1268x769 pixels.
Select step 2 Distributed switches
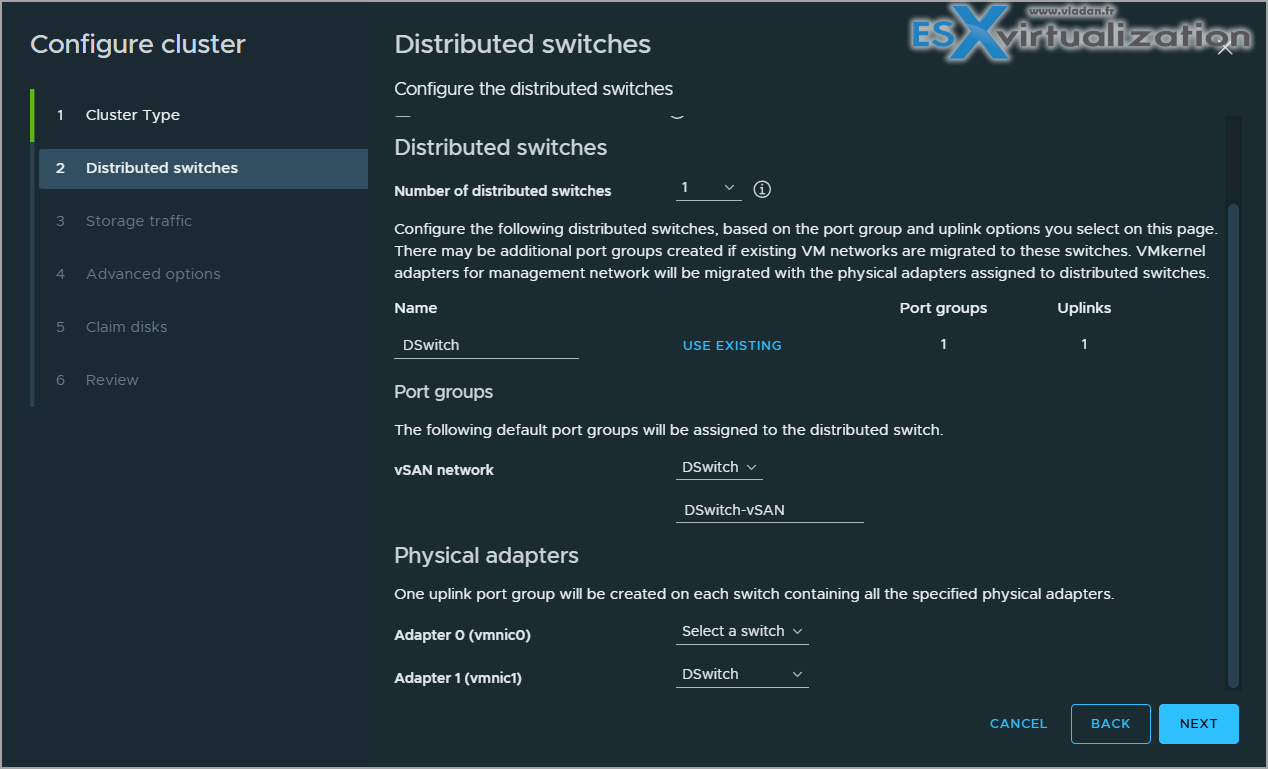coord(203,168)
